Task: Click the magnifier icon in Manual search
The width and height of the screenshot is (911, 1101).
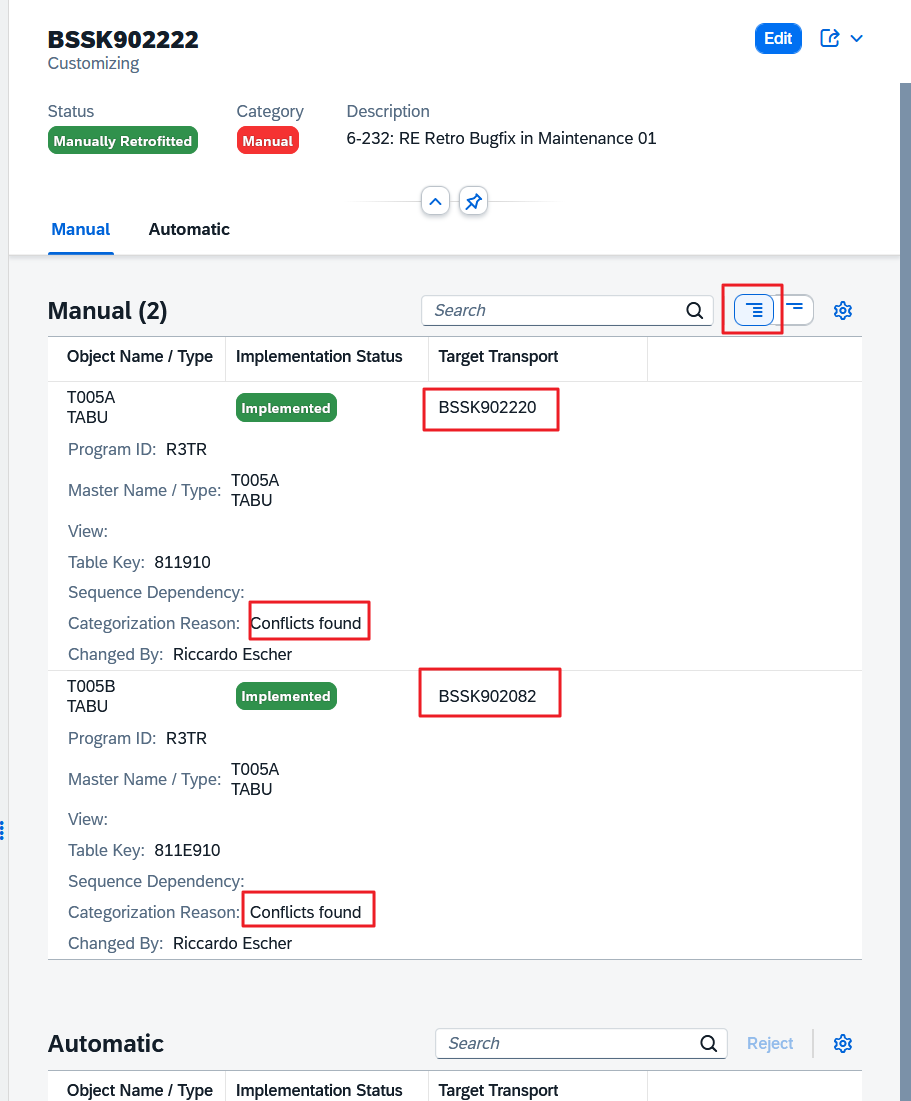Action: click(x=695, y=310)
